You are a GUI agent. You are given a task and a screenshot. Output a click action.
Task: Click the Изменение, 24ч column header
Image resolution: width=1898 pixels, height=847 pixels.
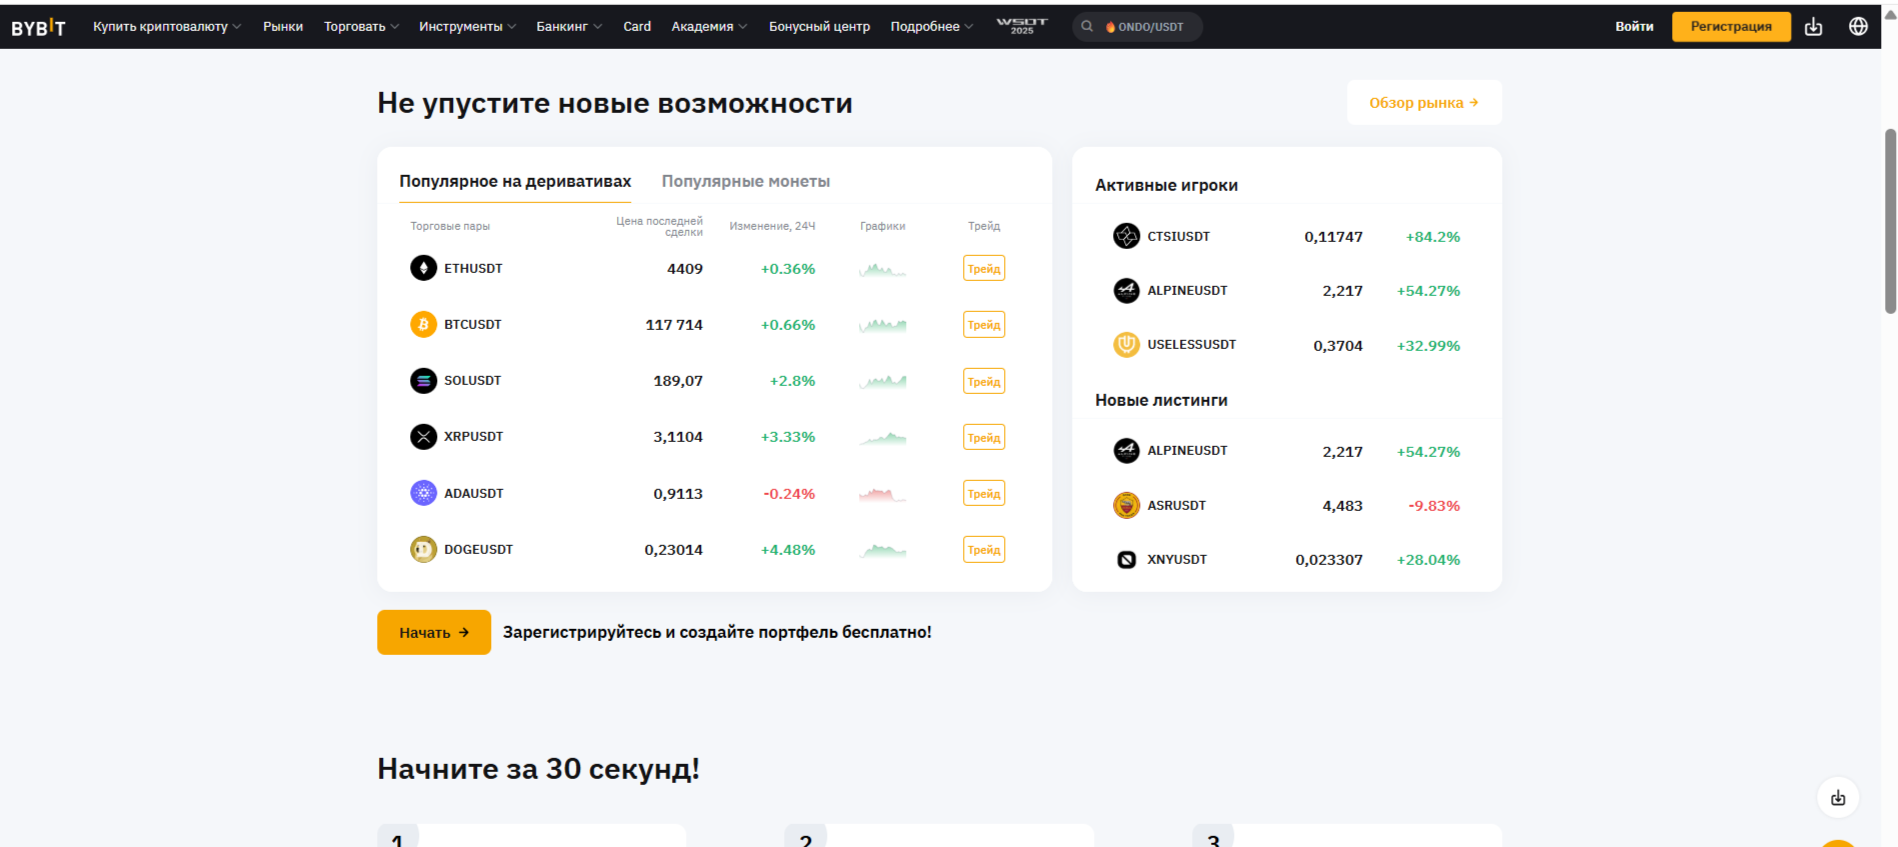772,226
